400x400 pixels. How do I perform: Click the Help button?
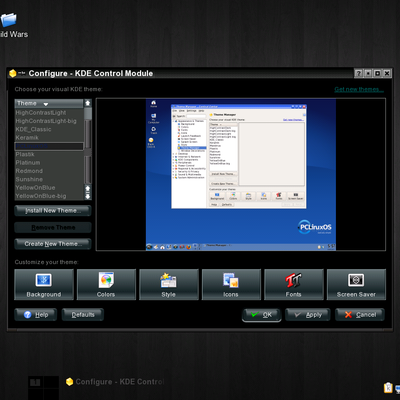coord(36,315)
